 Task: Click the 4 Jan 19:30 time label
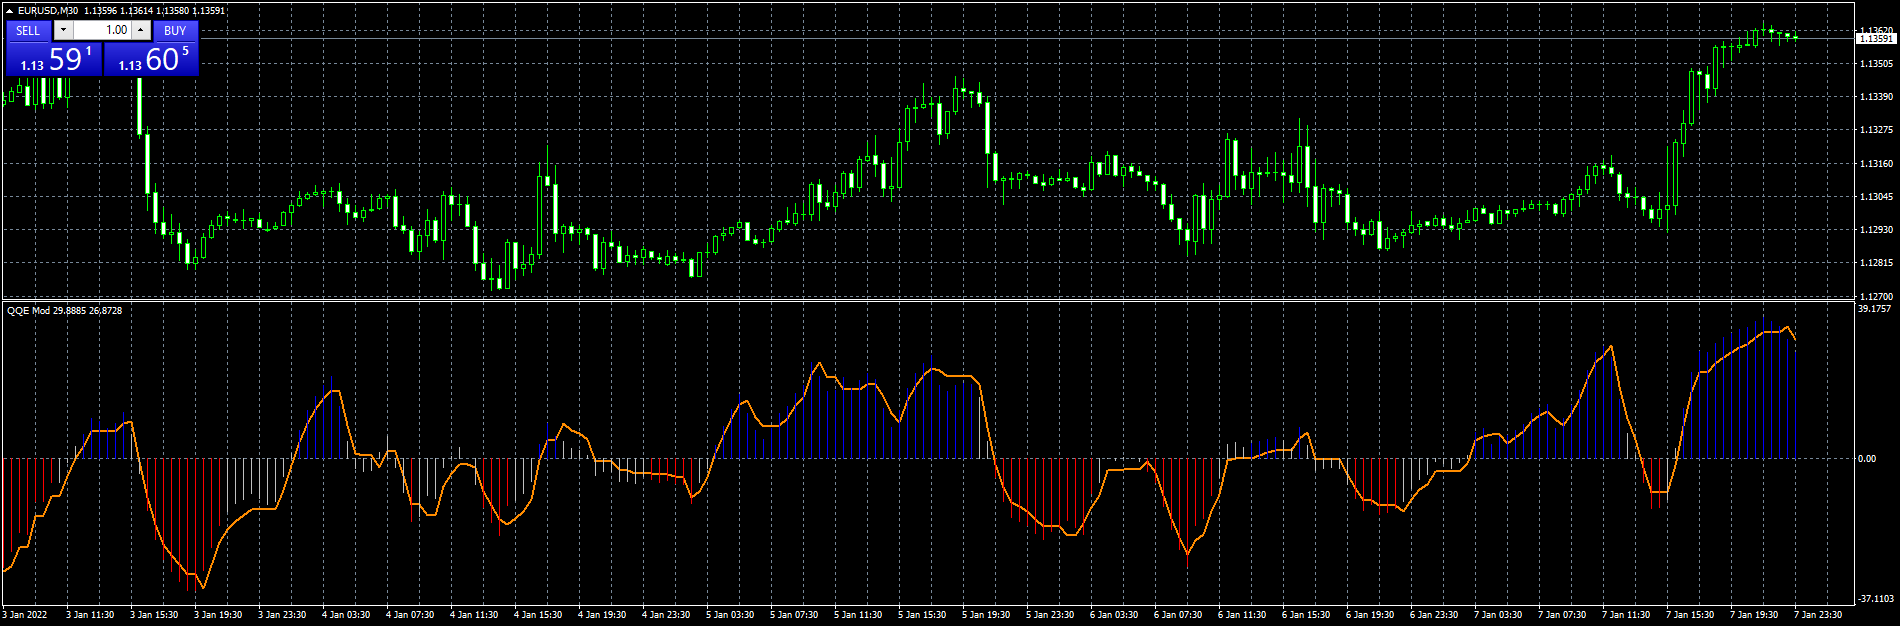603,615
